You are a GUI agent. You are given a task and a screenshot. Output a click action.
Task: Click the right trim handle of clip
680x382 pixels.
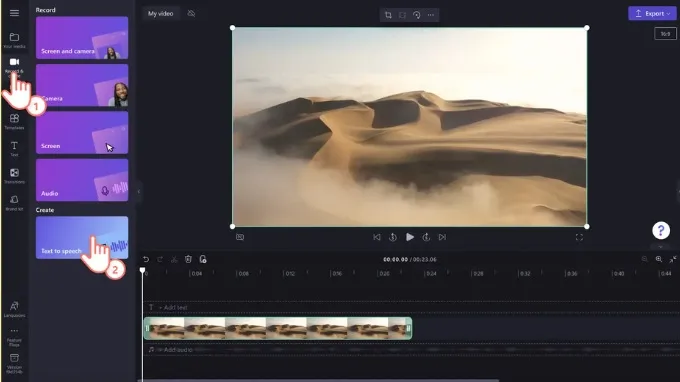[x=409, y=328]
